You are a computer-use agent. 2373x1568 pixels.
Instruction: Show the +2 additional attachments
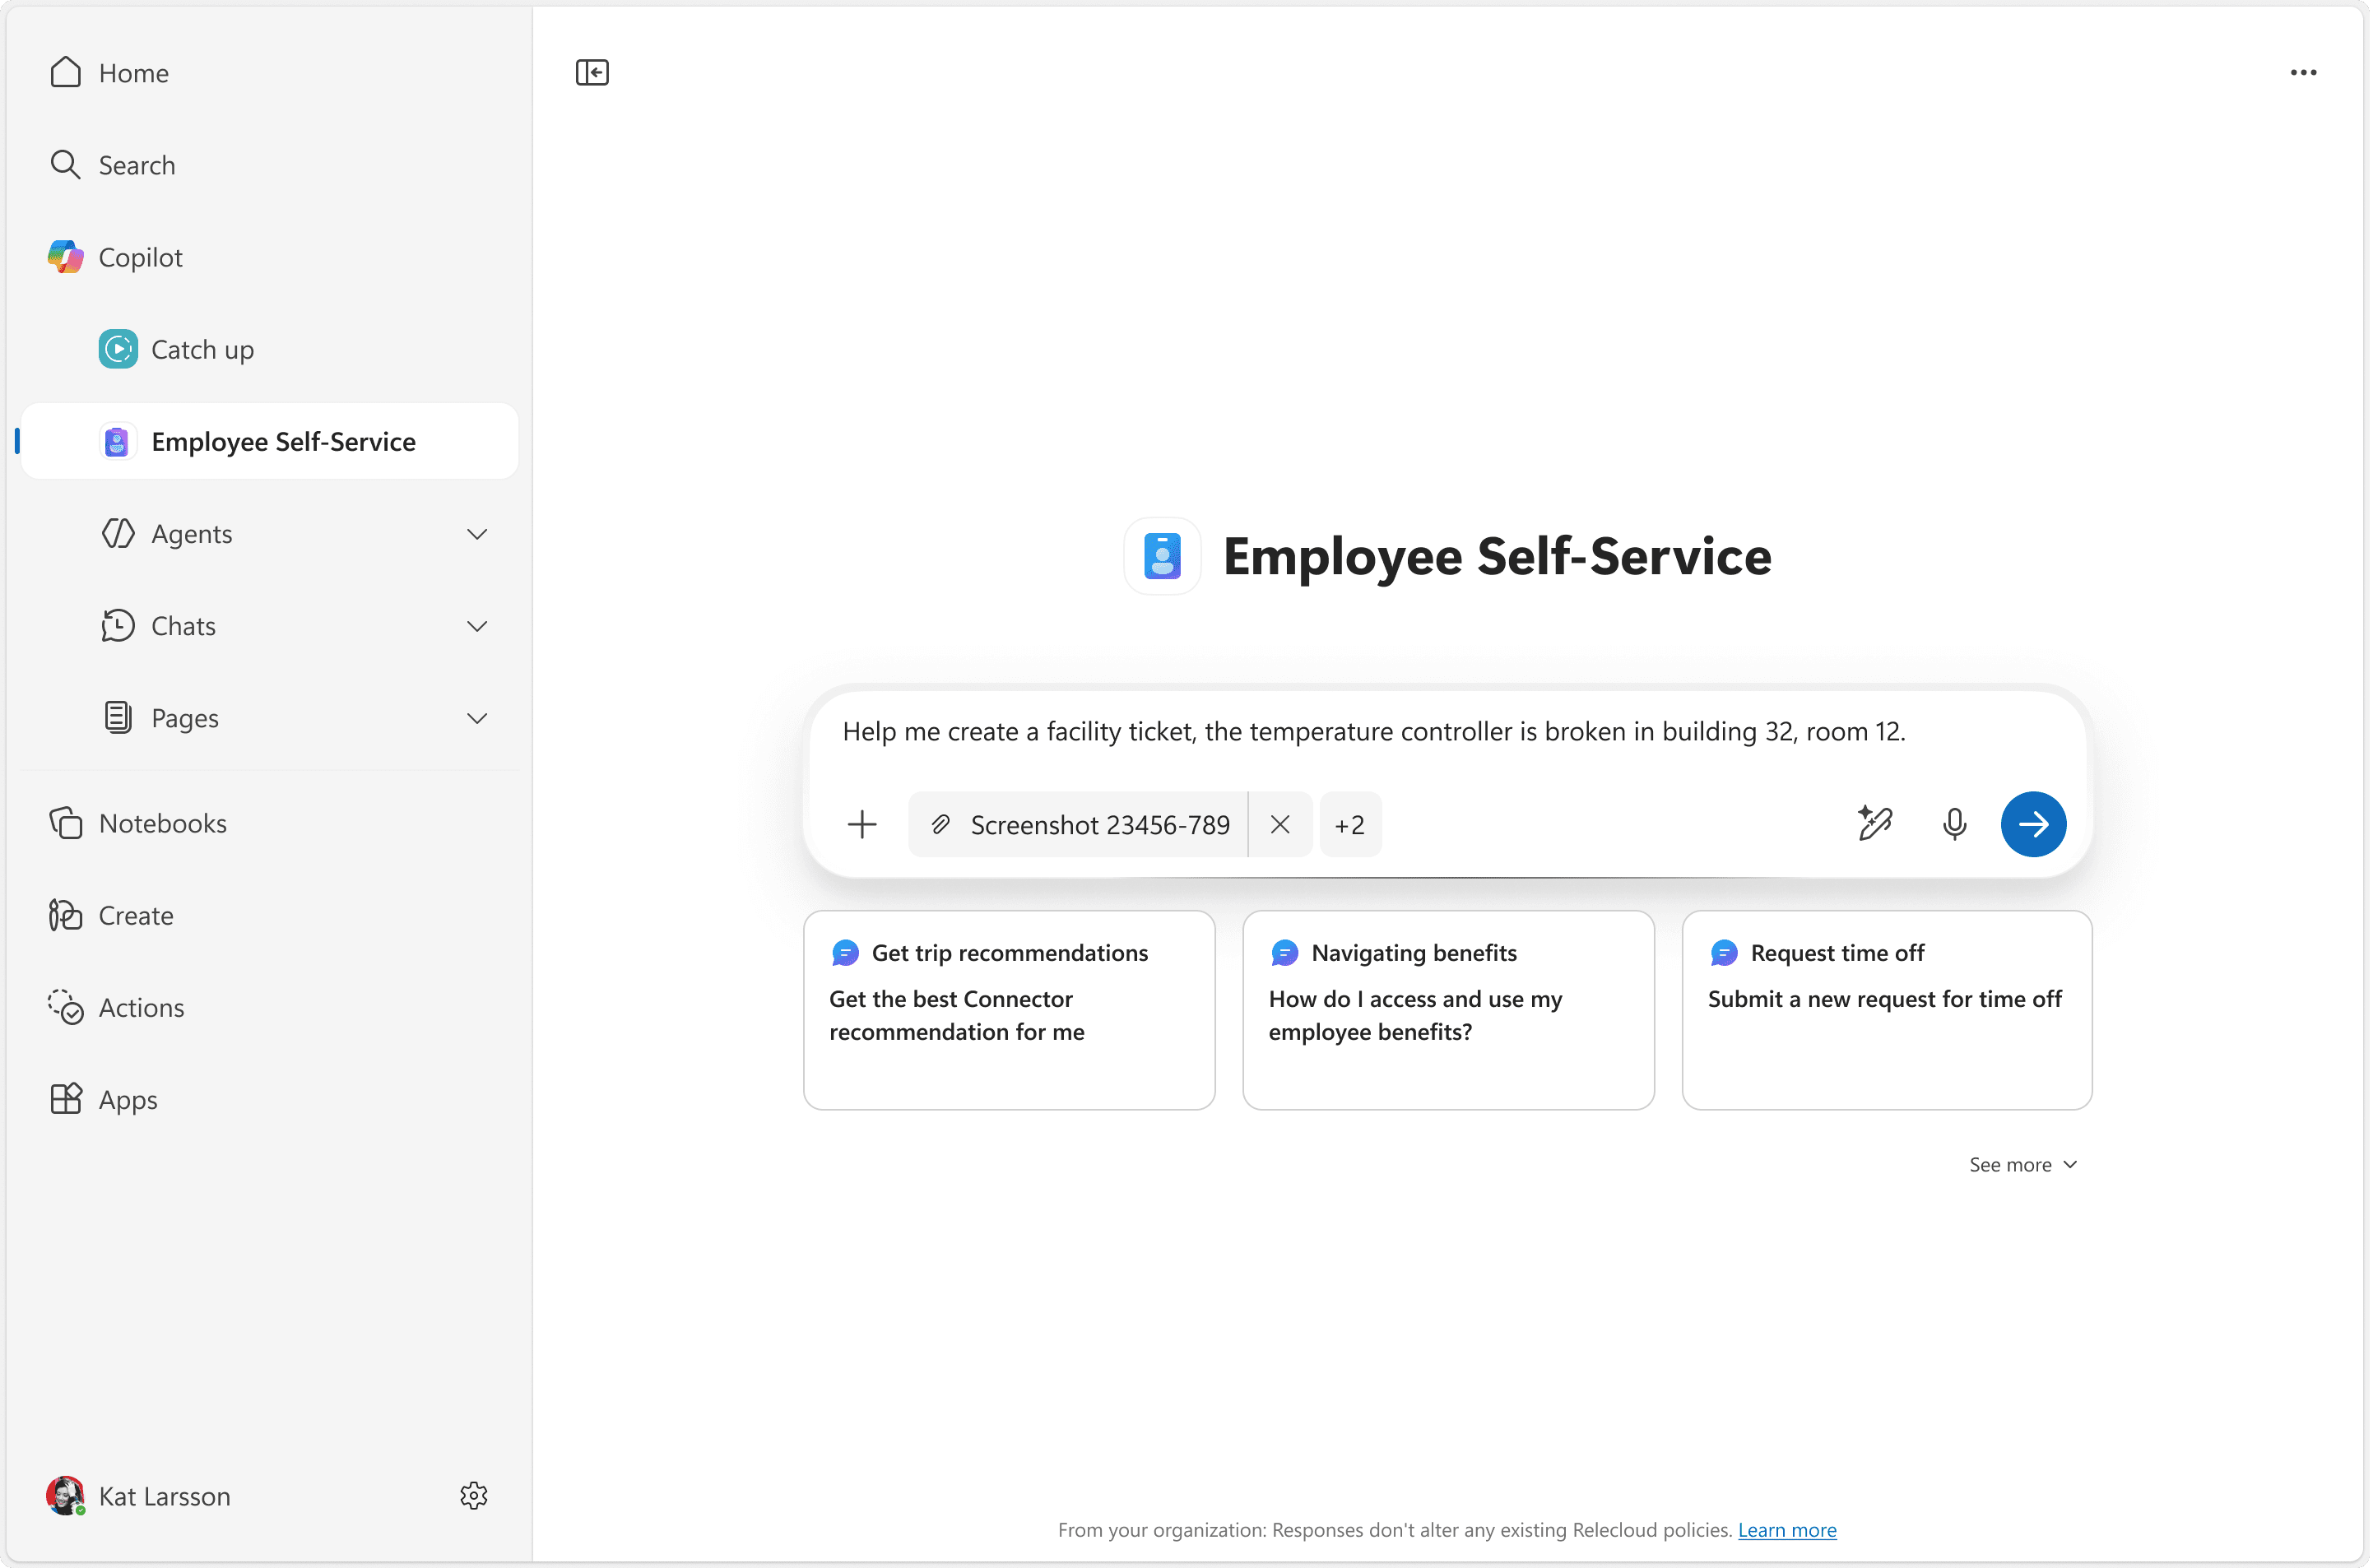click(x=1349, y=824)
